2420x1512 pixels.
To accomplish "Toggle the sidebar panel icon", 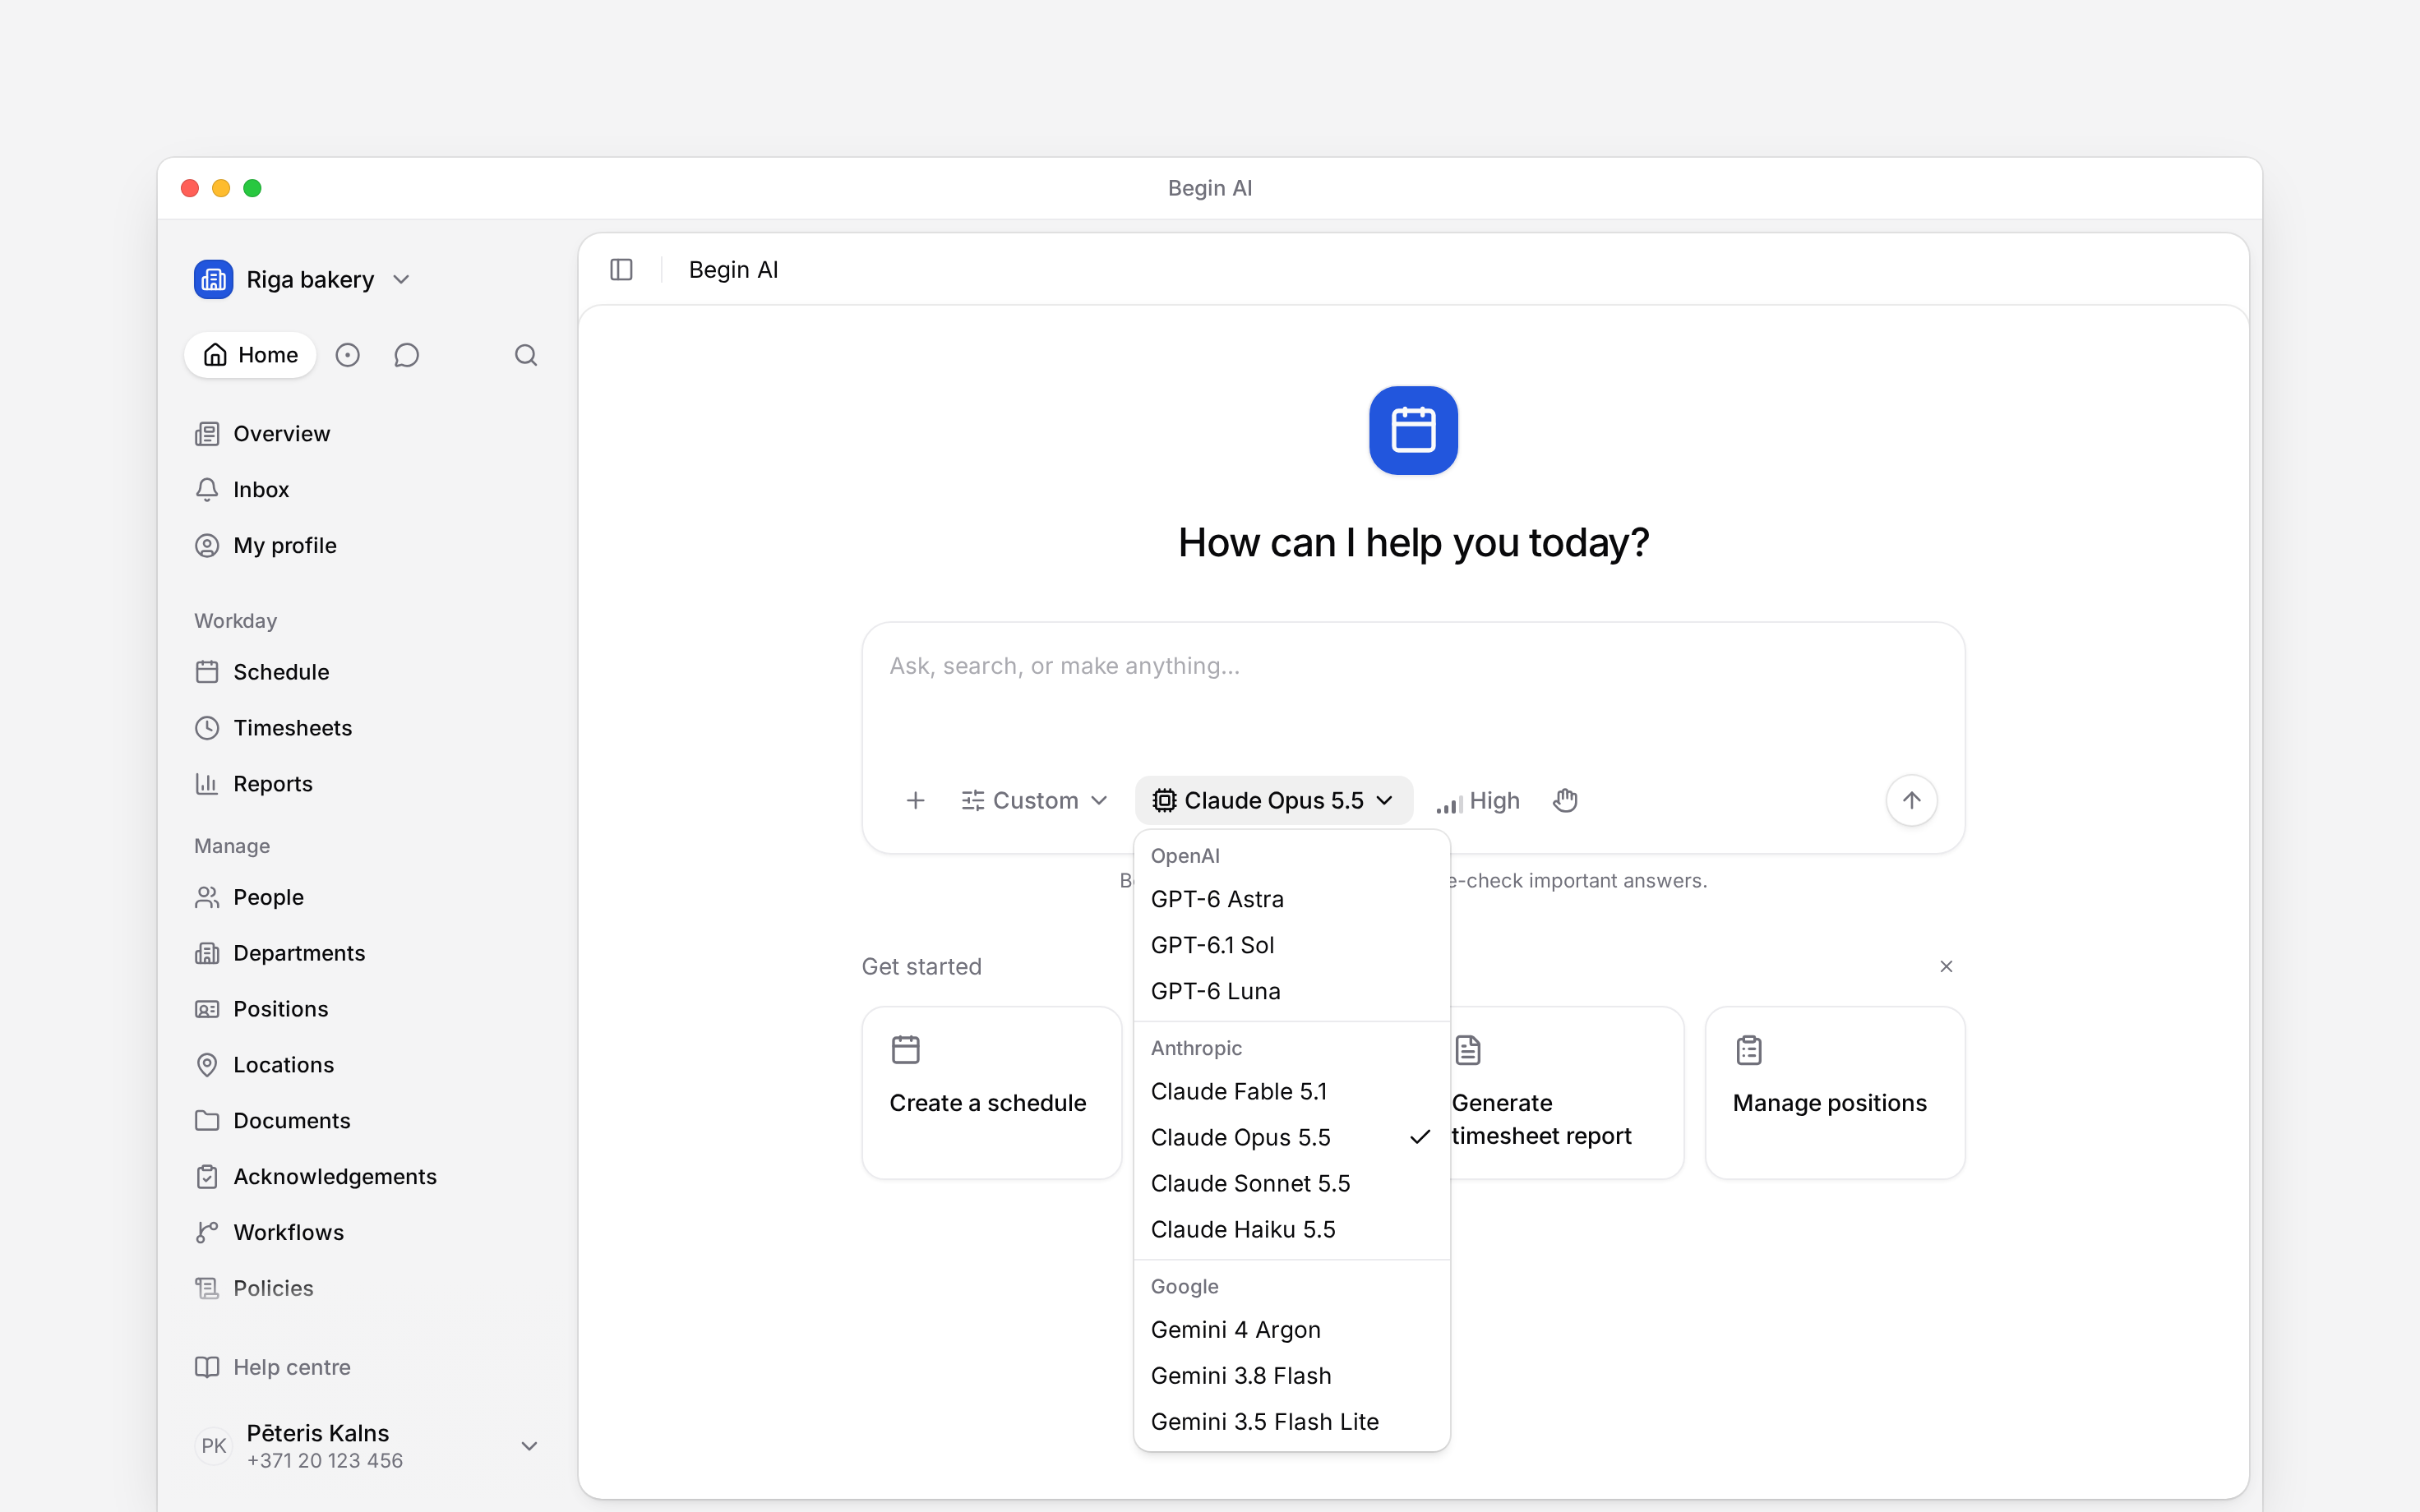I will (x=621, y=270).
